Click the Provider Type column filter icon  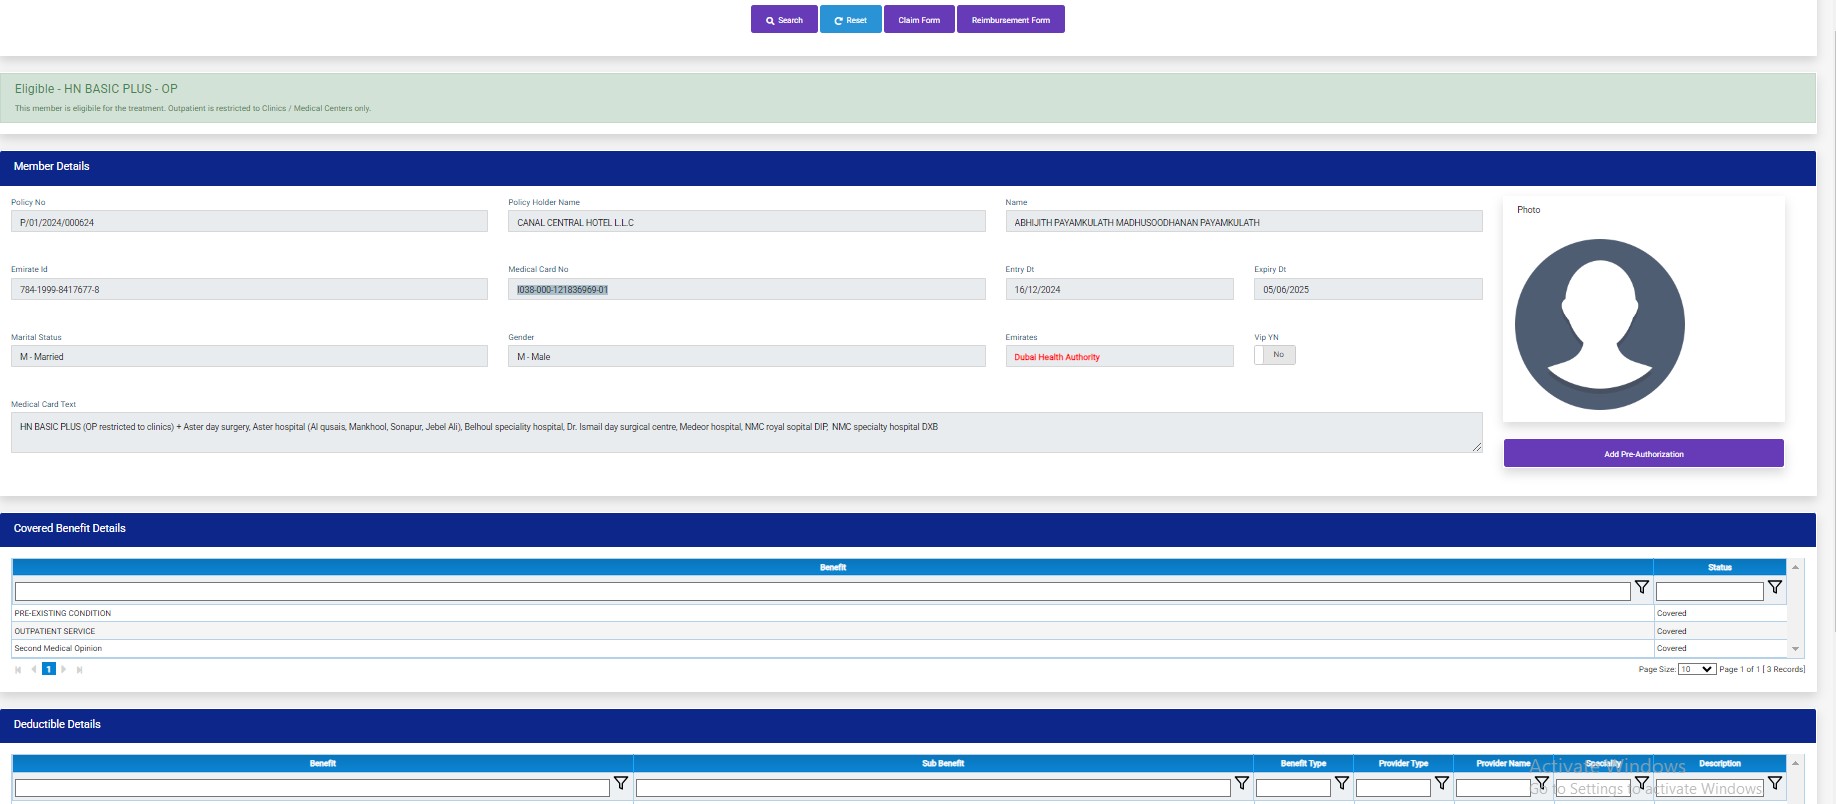(x=1441, y=784)
